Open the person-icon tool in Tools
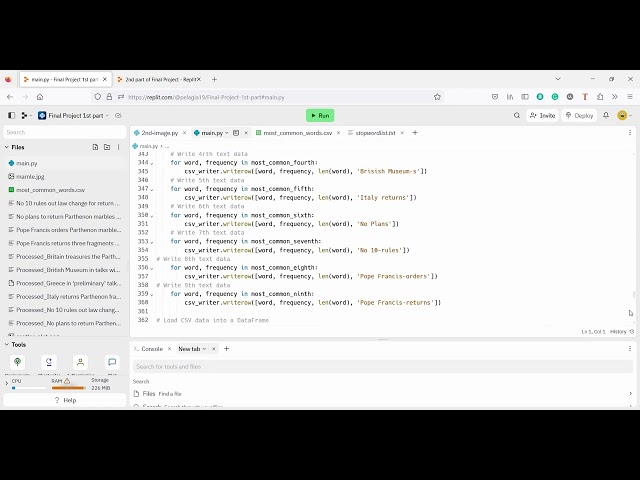Screen dimensions: 640x480 pyautogui.click(x=80, y=362)
